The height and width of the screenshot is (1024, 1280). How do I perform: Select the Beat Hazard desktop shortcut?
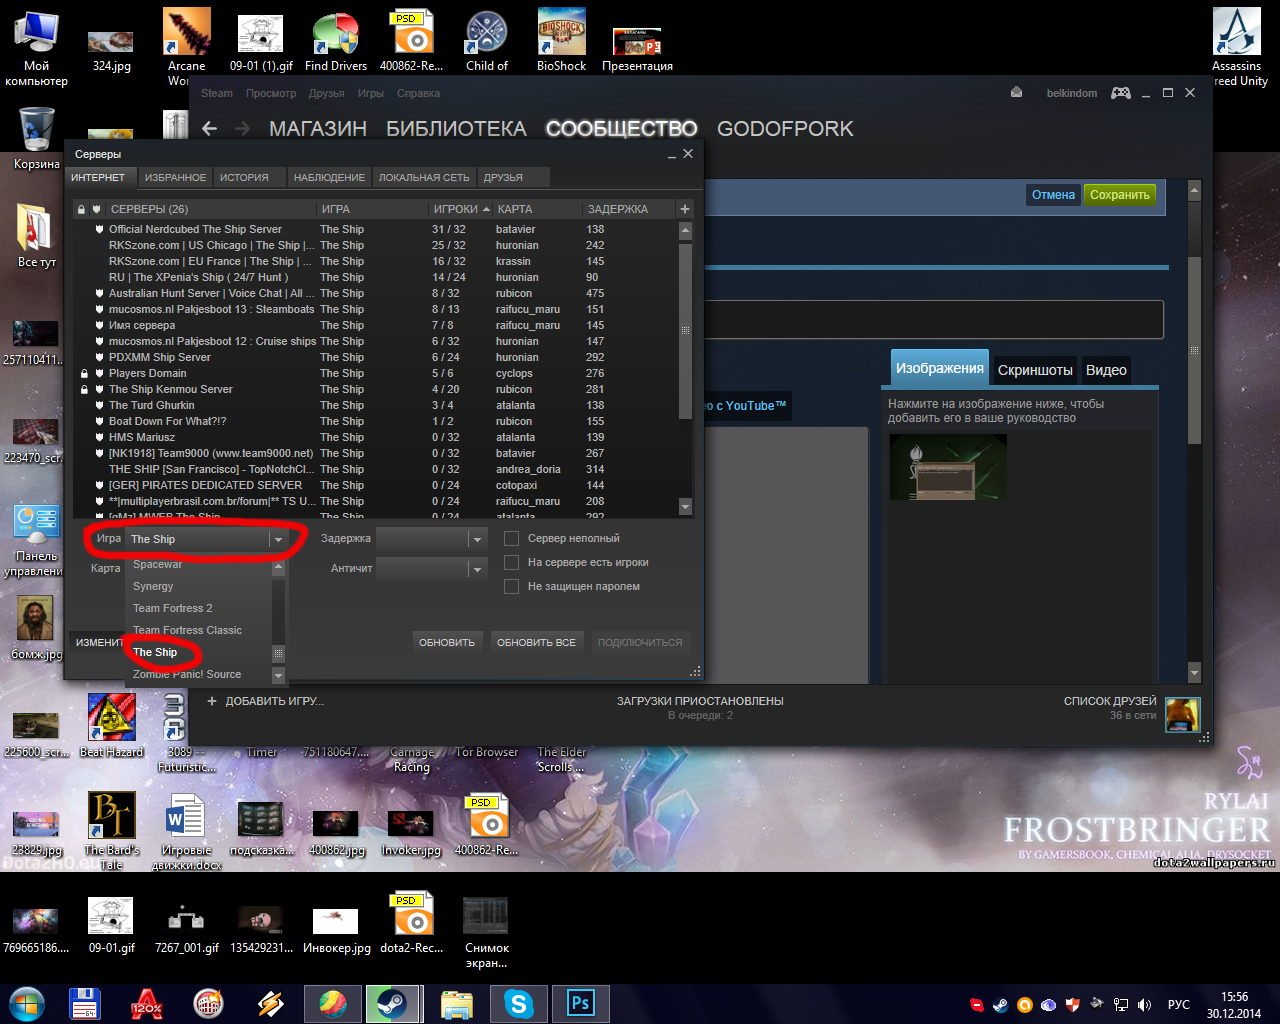pyautogui.click(x=112, y=725)
